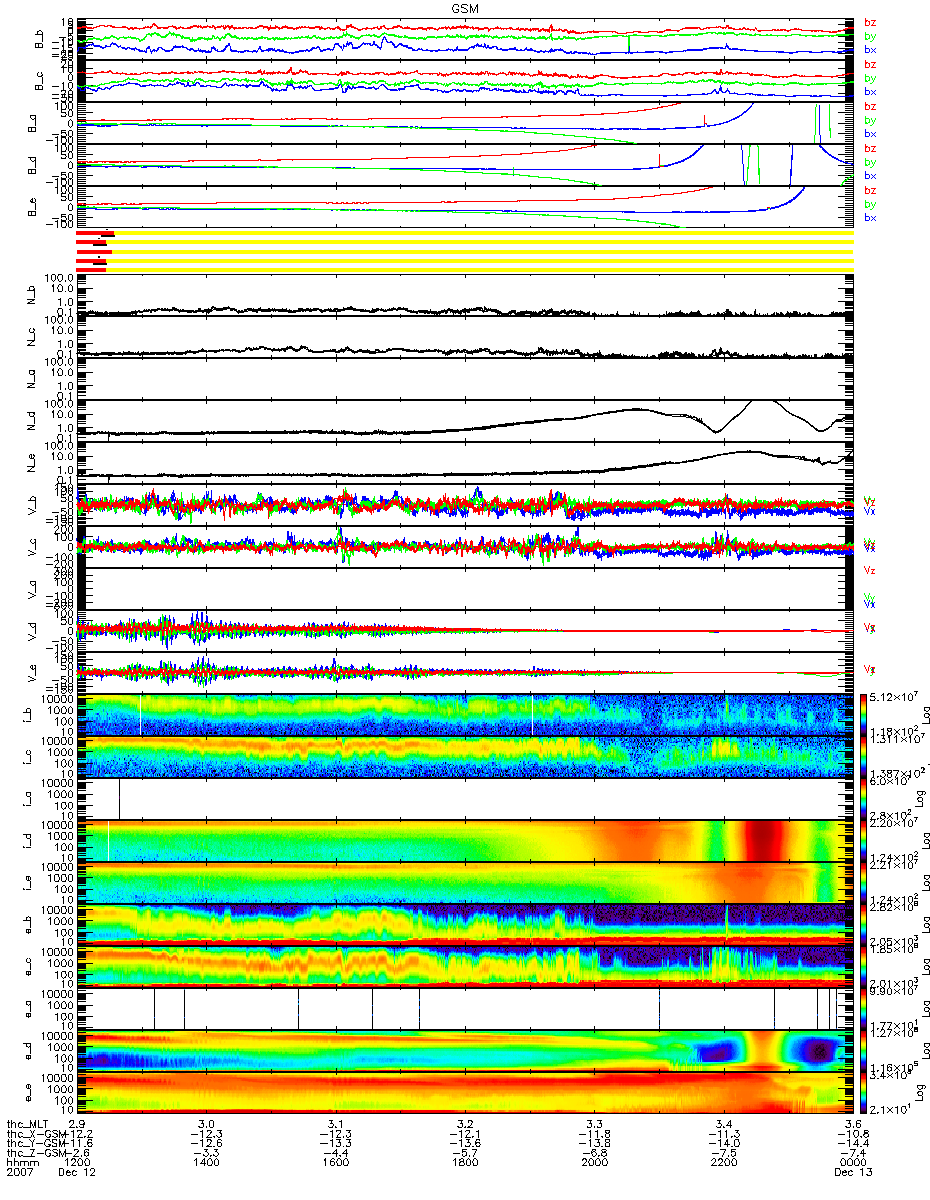930x1200 pixels.
Task: Click the thc_Z-GSM footer row label
Action: coord(38,1154)
